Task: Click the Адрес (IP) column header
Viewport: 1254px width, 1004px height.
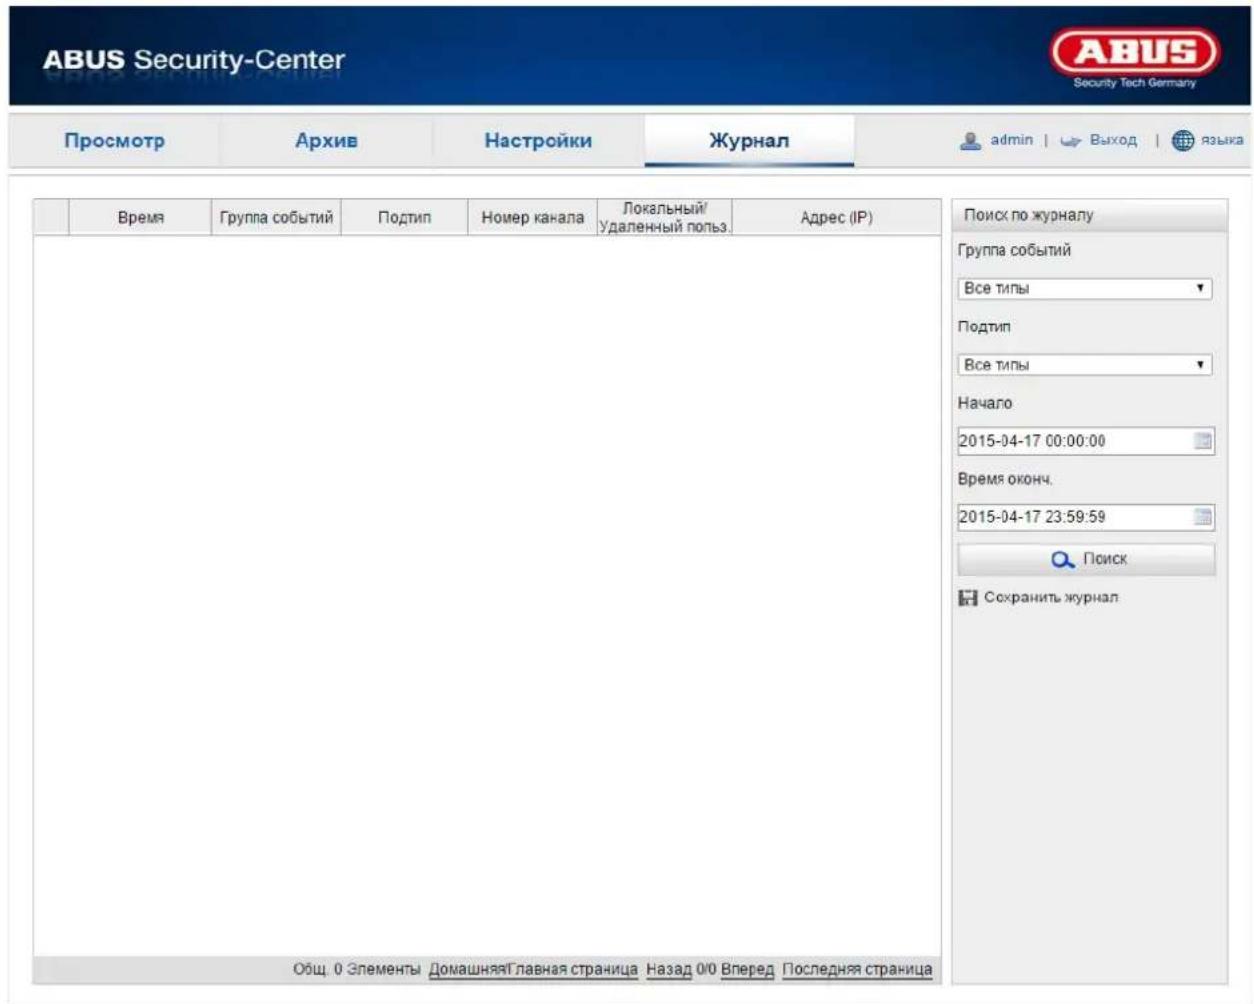Action: pos(836,217)
